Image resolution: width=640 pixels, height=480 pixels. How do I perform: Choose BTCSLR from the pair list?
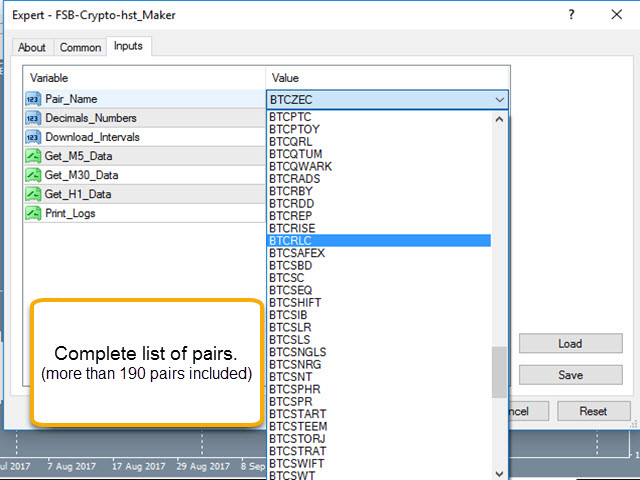[379, 327]
